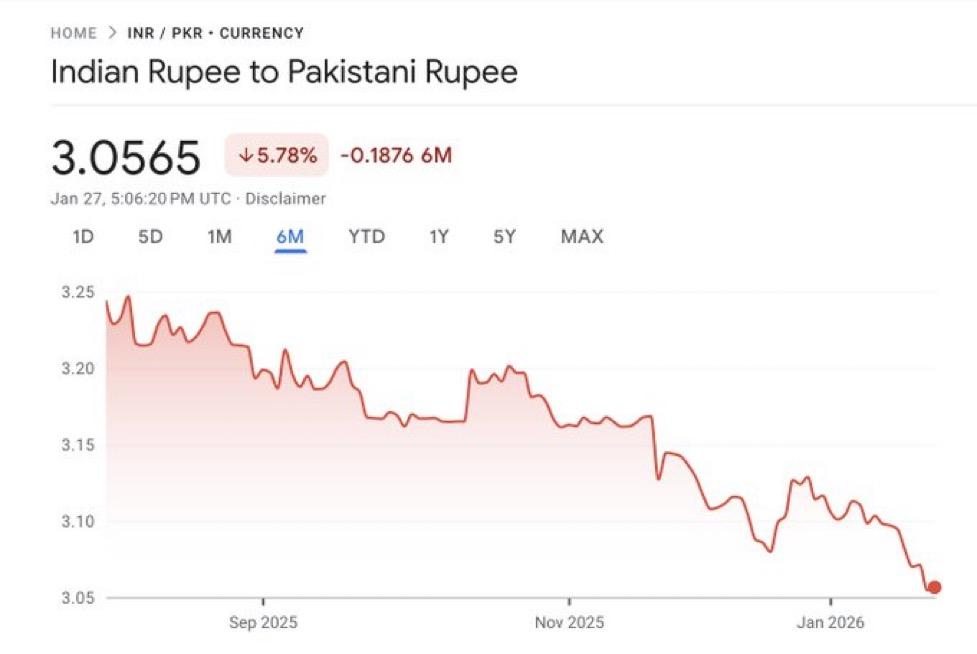Select the 6M range tab
This screenshot has height=654, width=977.
tap(290, 237)
